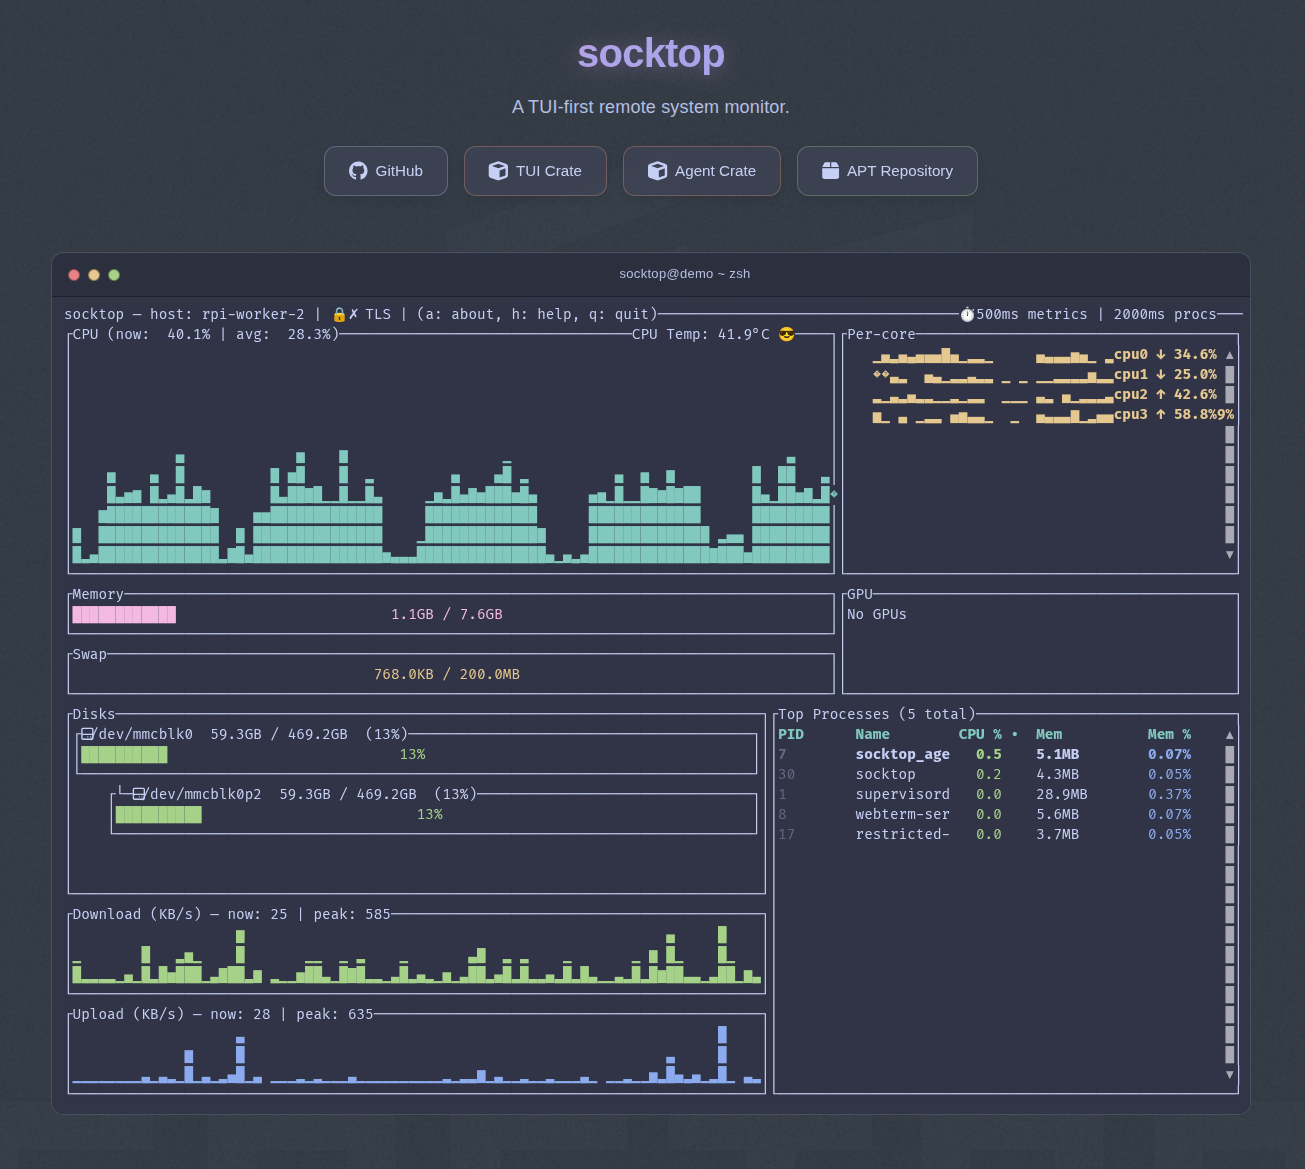Toggle the cpu0 downward trend arrow
The height and width of the screenshot is (1169, 1305).
[x=1160, y=354]
